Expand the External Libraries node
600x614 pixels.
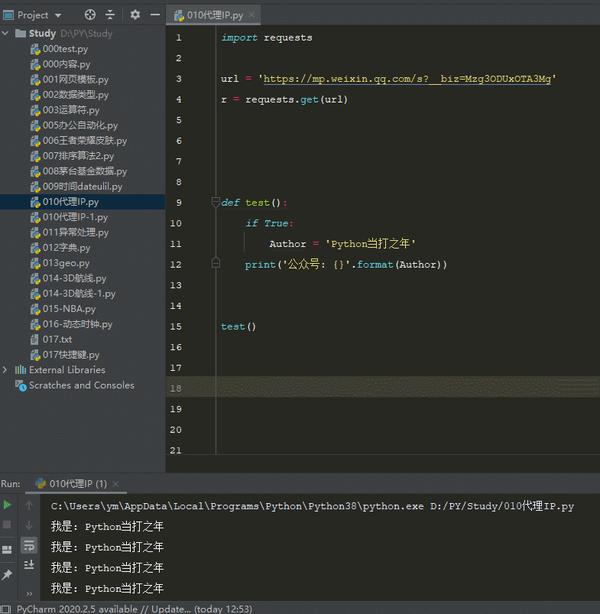6,370
